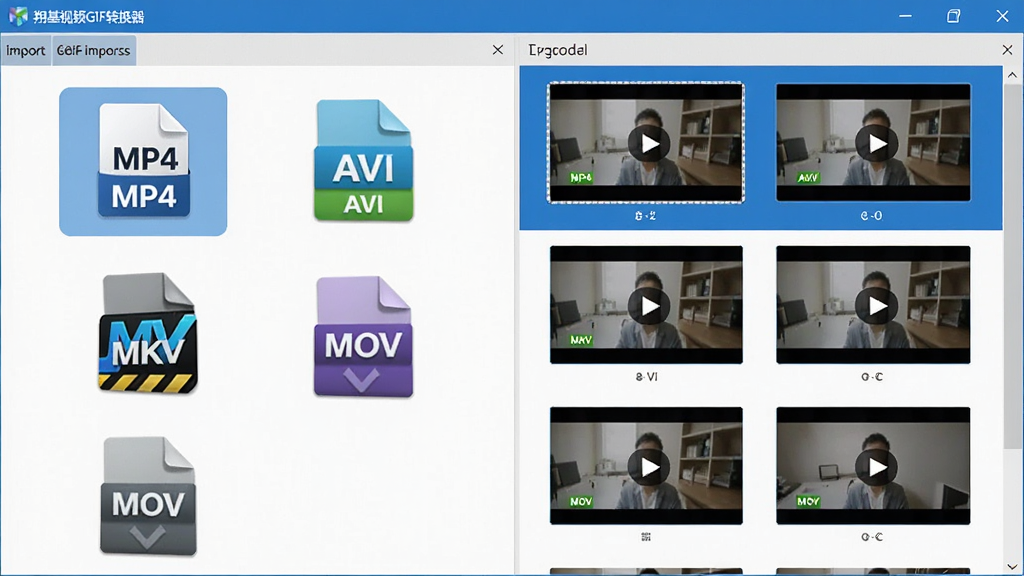
Task: Choose the blue and green AVI file icon
Action: pyautogui.click(x=364, y=160)
